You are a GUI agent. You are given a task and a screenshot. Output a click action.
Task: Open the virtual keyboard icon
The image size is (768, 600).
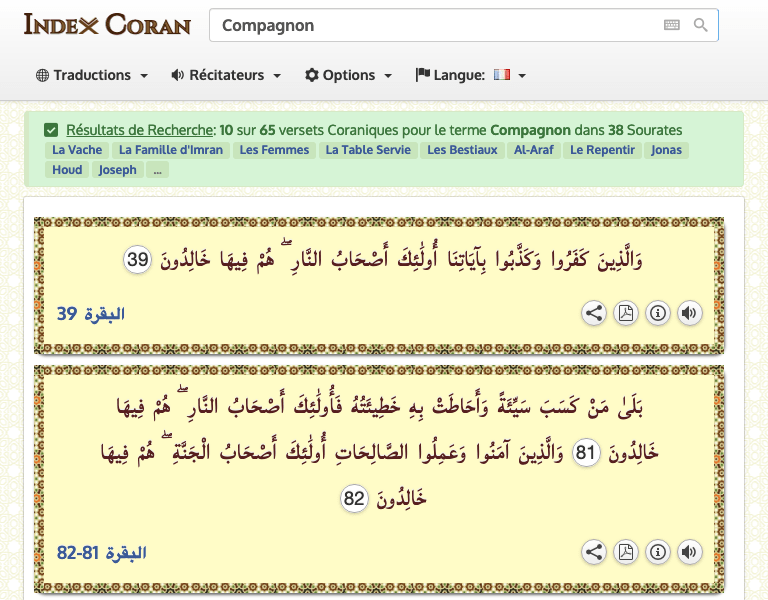pos(672,25)
